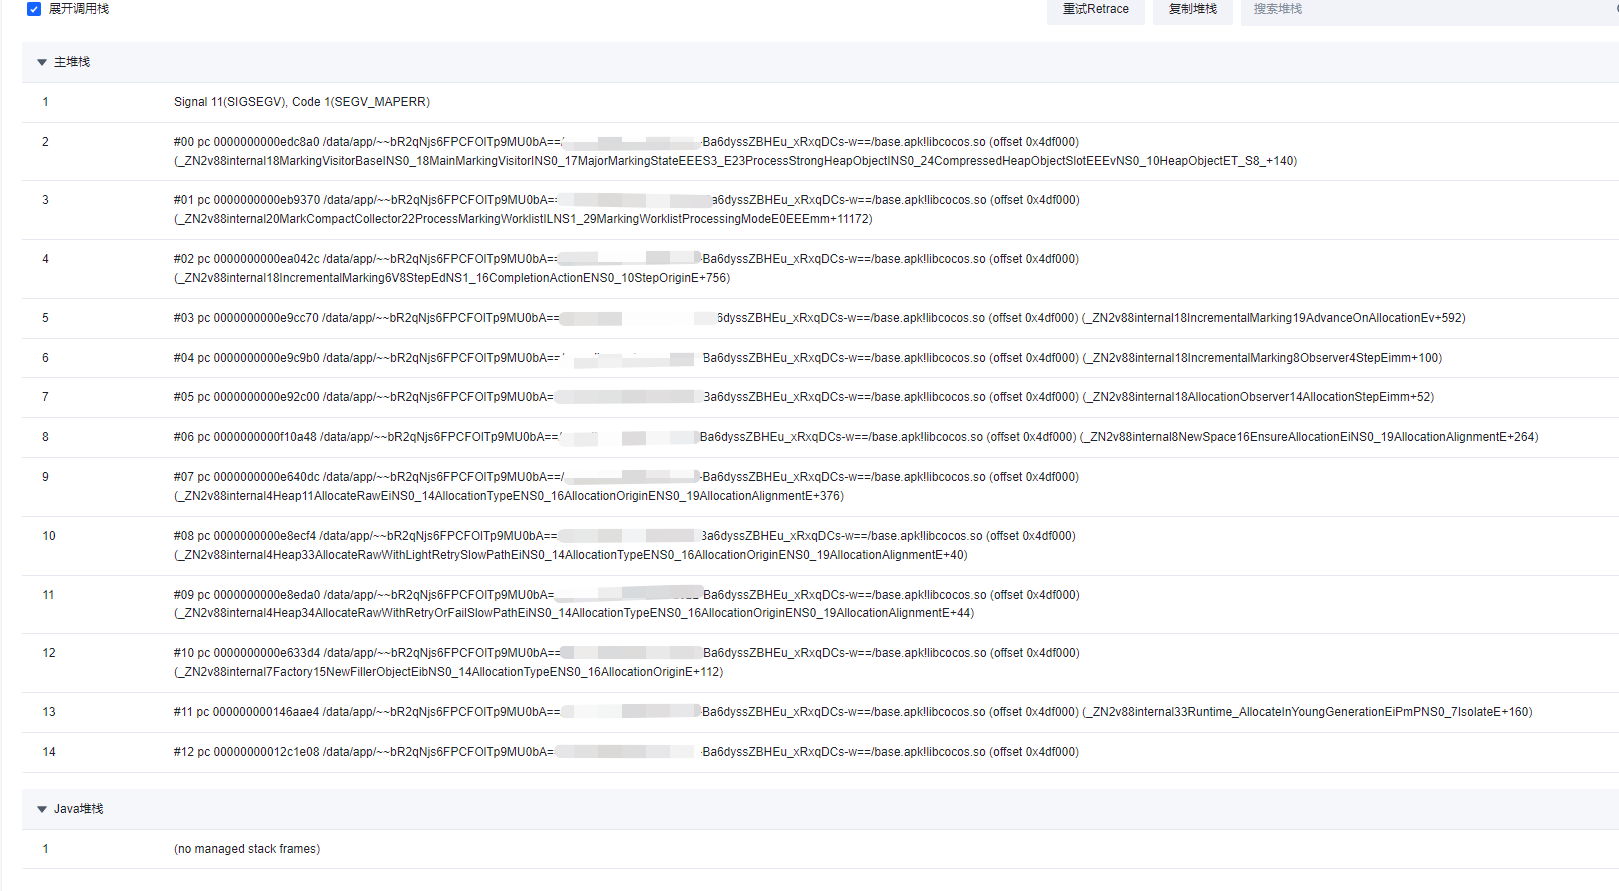The width and height of the screenshot is (1619, 891).
Task: Click line number 14 in main stack
Action: coord(49,752)
